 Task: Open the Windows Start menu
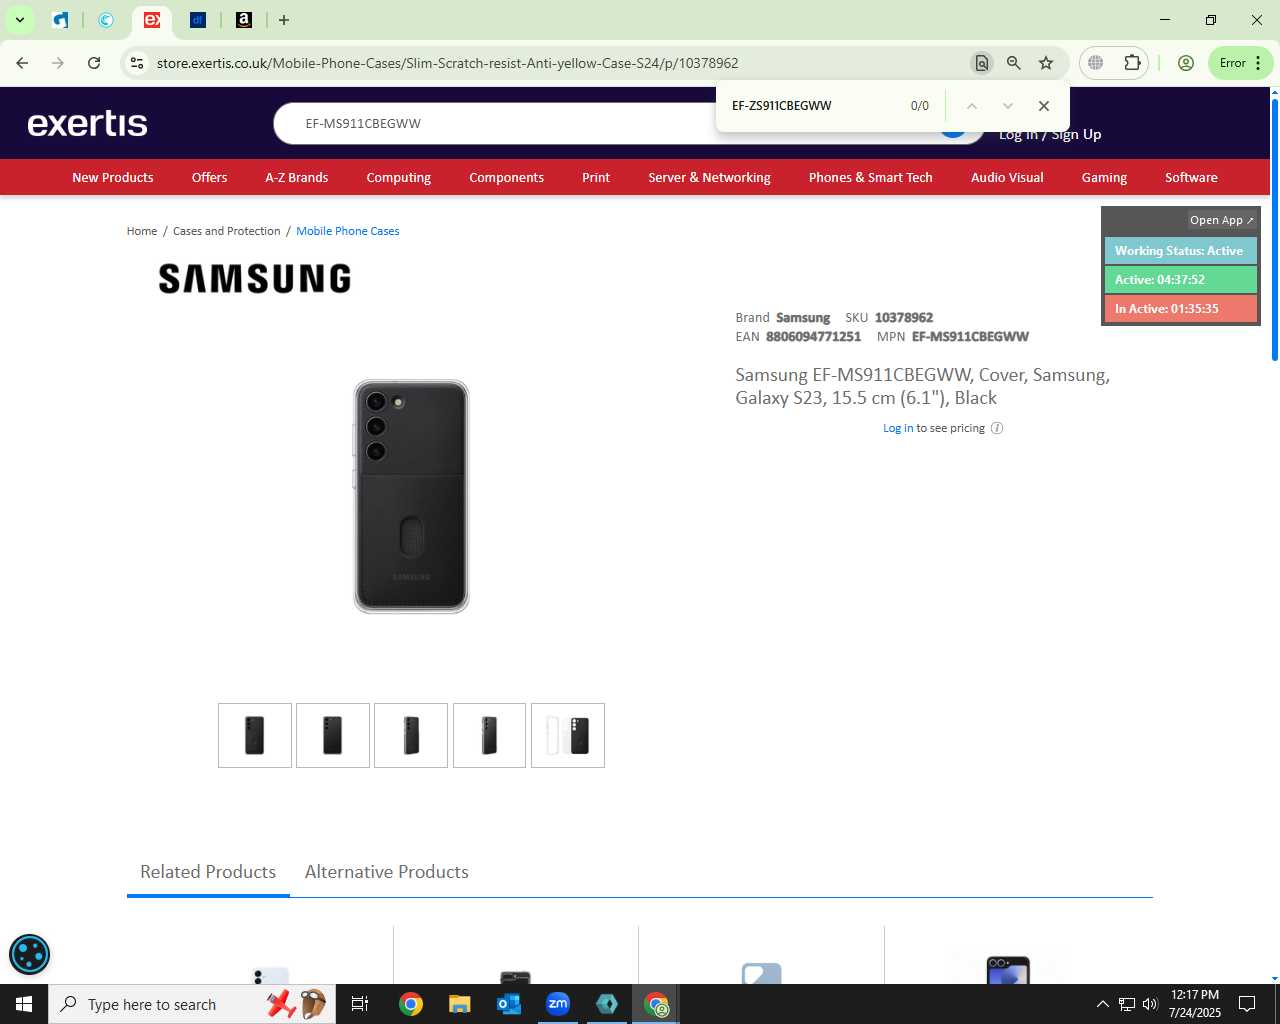click(x=24, y=1004)
